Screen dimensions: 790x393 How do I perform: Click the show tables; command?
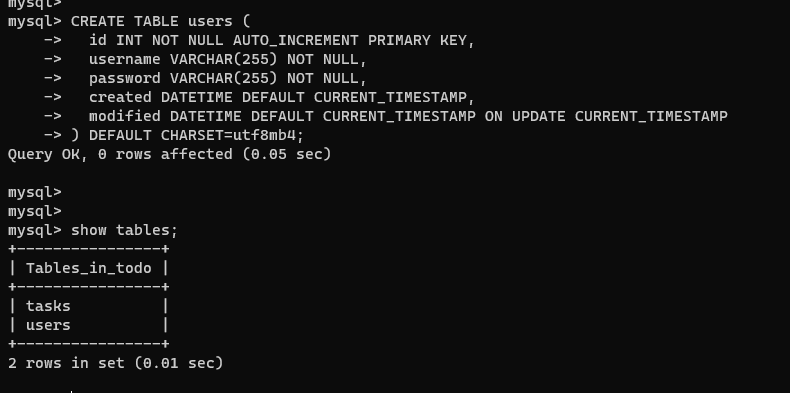point(124,230)
